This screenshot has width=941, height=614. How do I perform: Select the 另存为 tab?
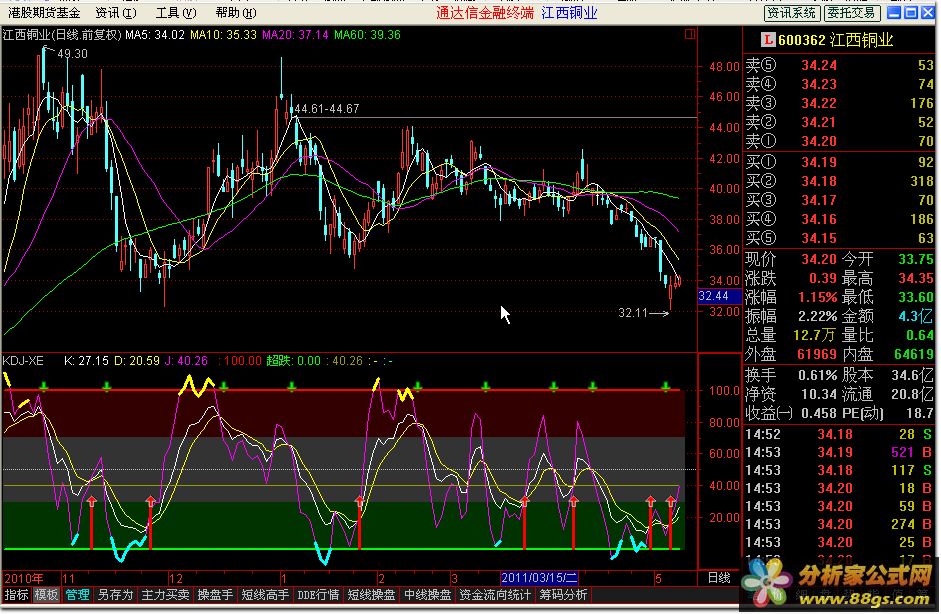click(x=115, y=595)
